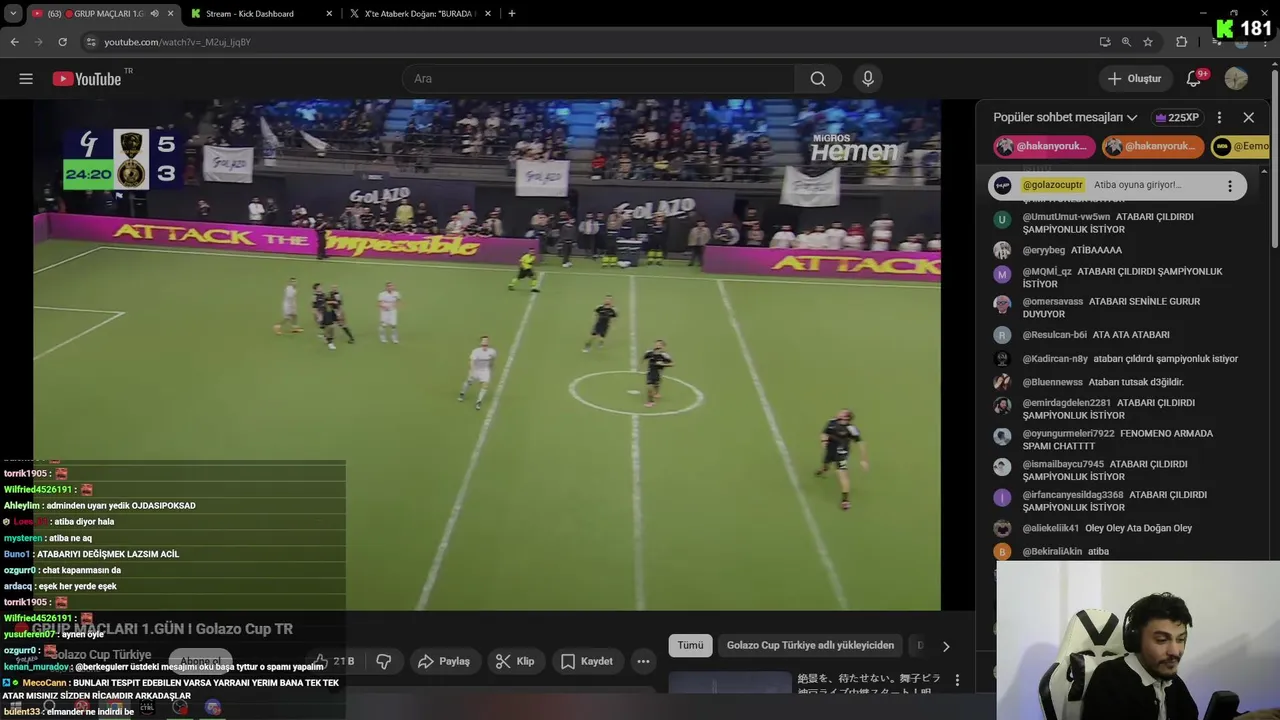The width and height of the screenshot is (1280, 720).
Task: Click the Klip scissors button
Action: point(515,661)
